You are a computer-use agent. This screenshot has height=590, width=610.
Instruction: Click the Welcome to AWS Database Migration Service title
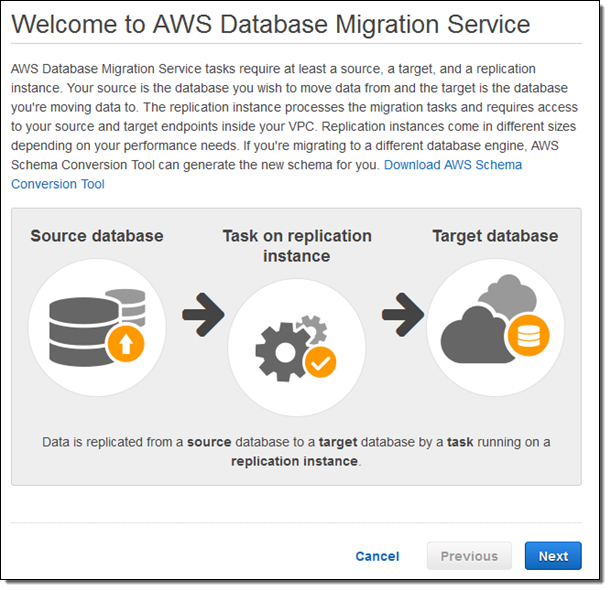271,23
